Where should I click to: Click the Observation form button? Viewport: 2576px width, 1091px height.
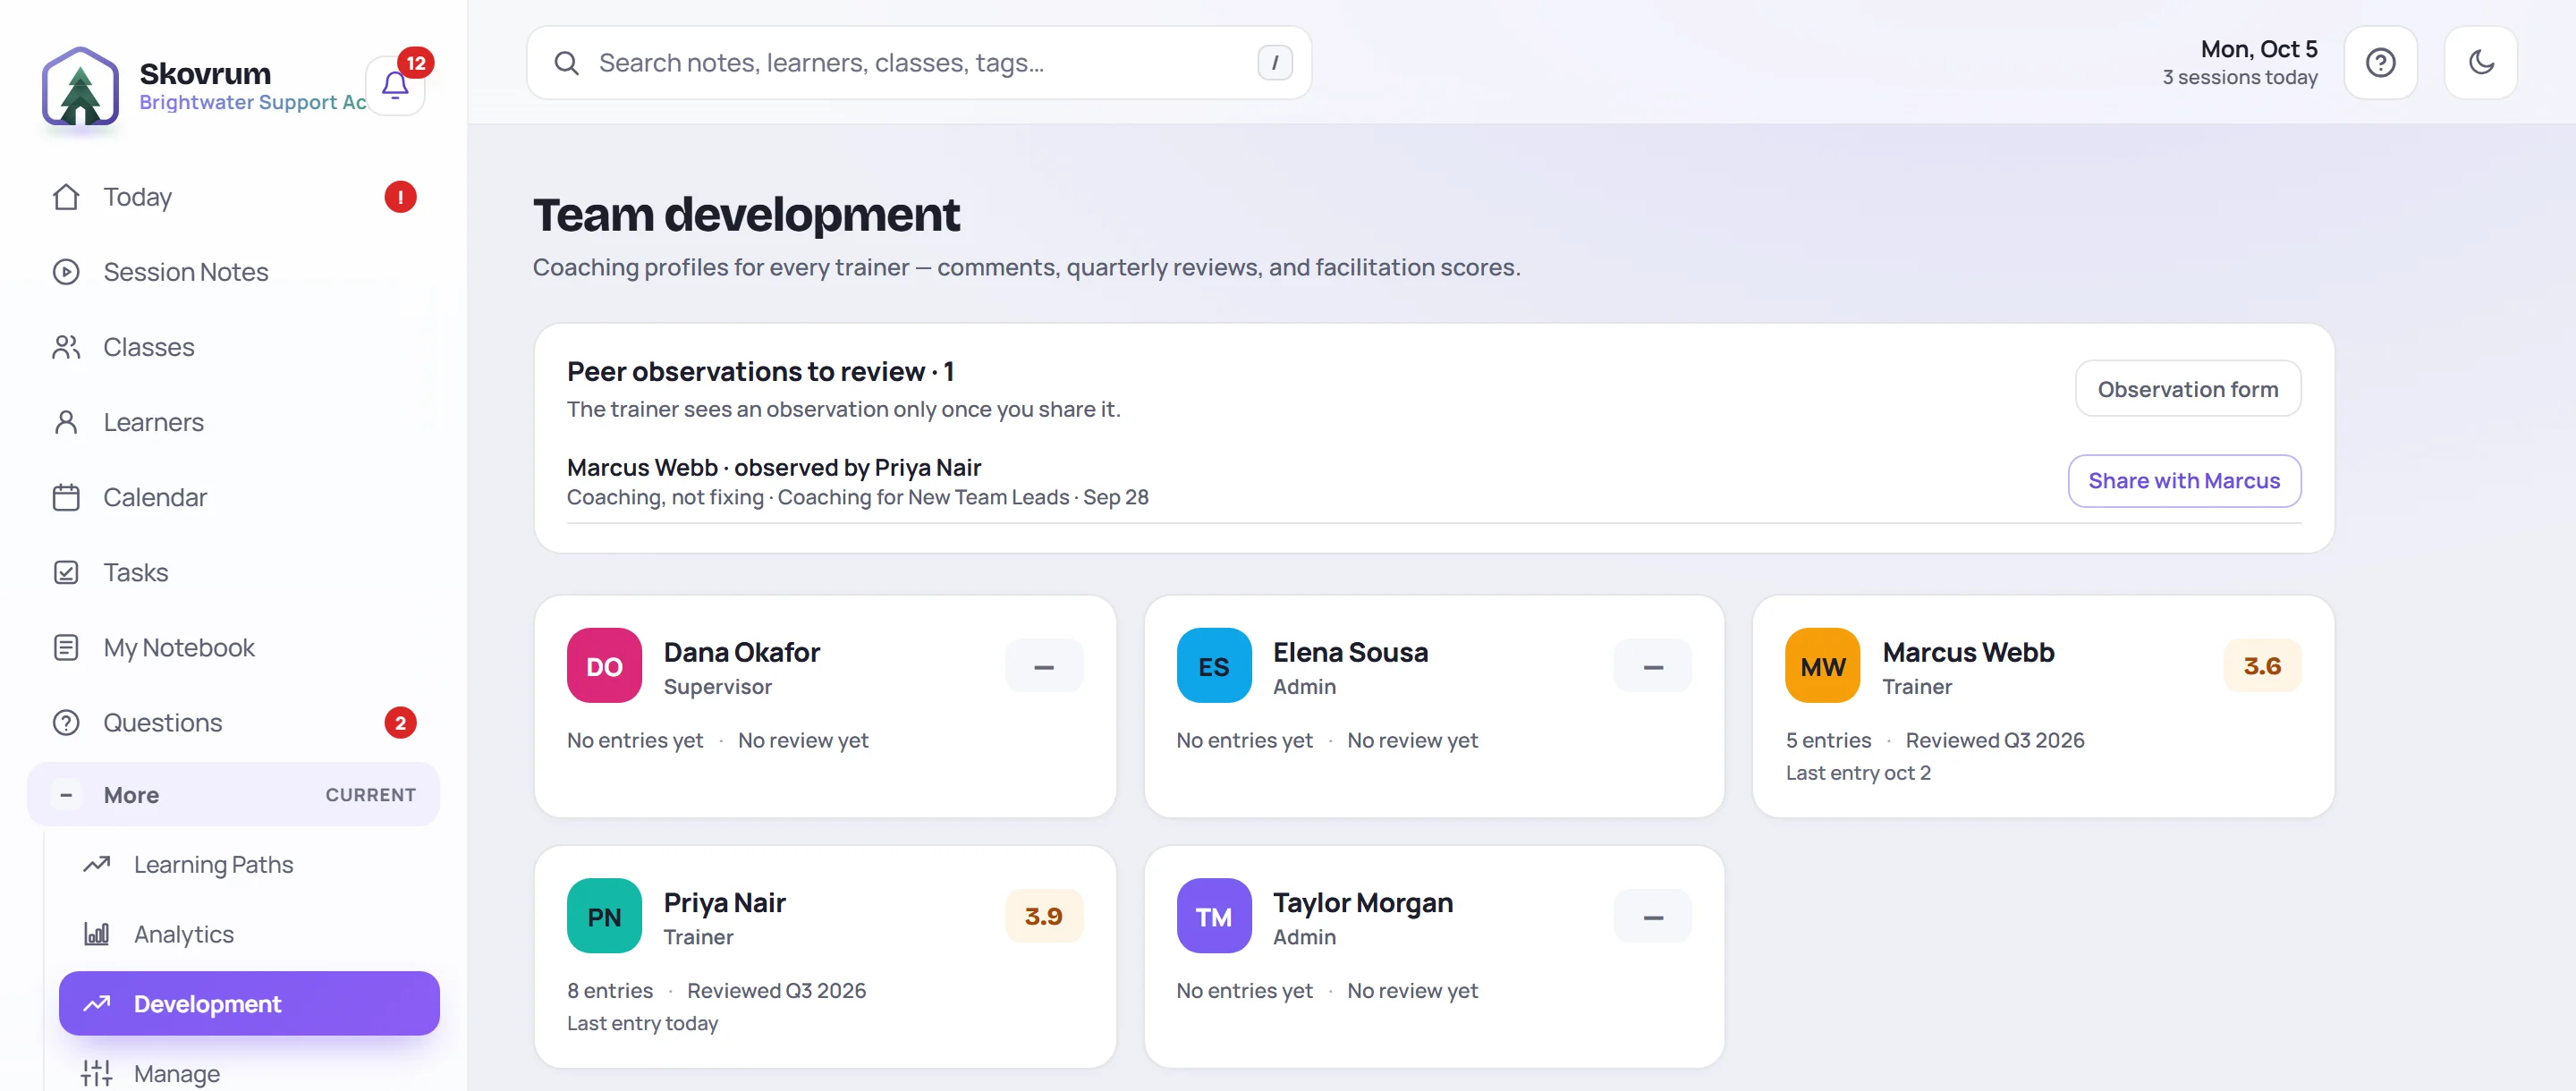(2187, 389)
